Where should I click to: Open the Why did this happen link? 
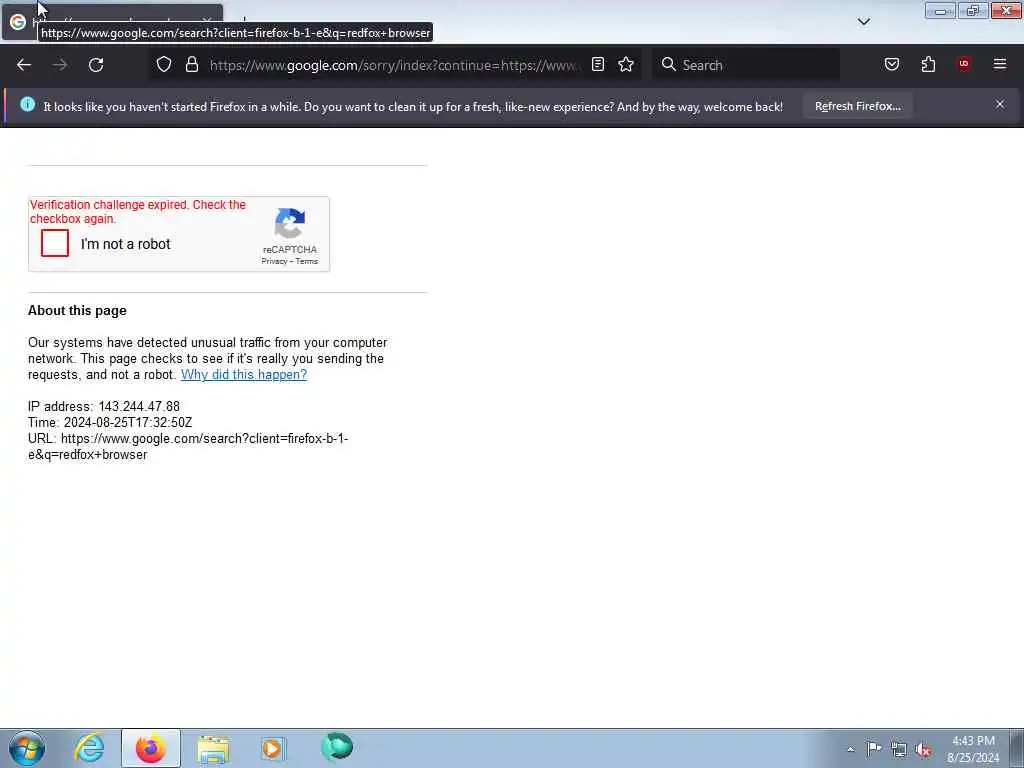pyautogui.click(x=244, y=375)
